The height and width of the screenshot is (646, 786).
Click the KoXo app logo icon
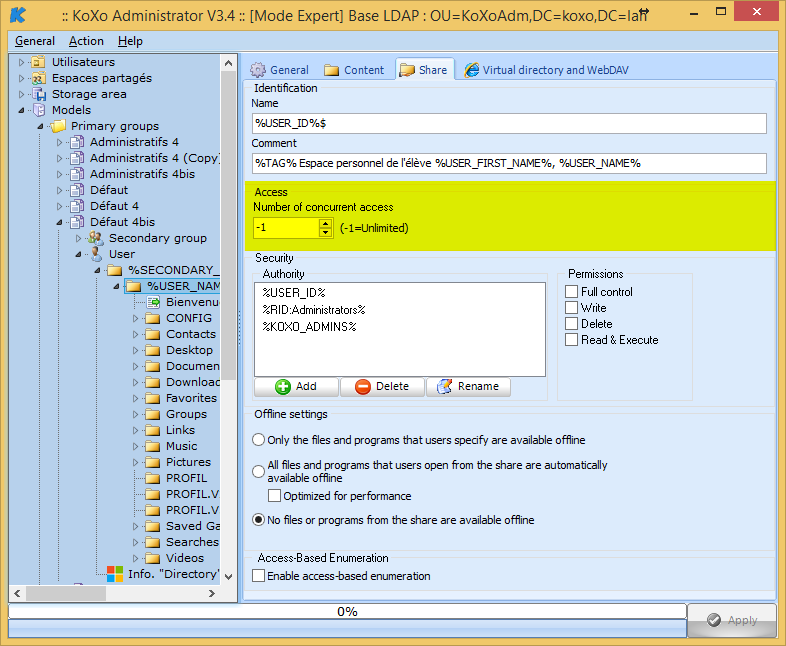(18, 15)
